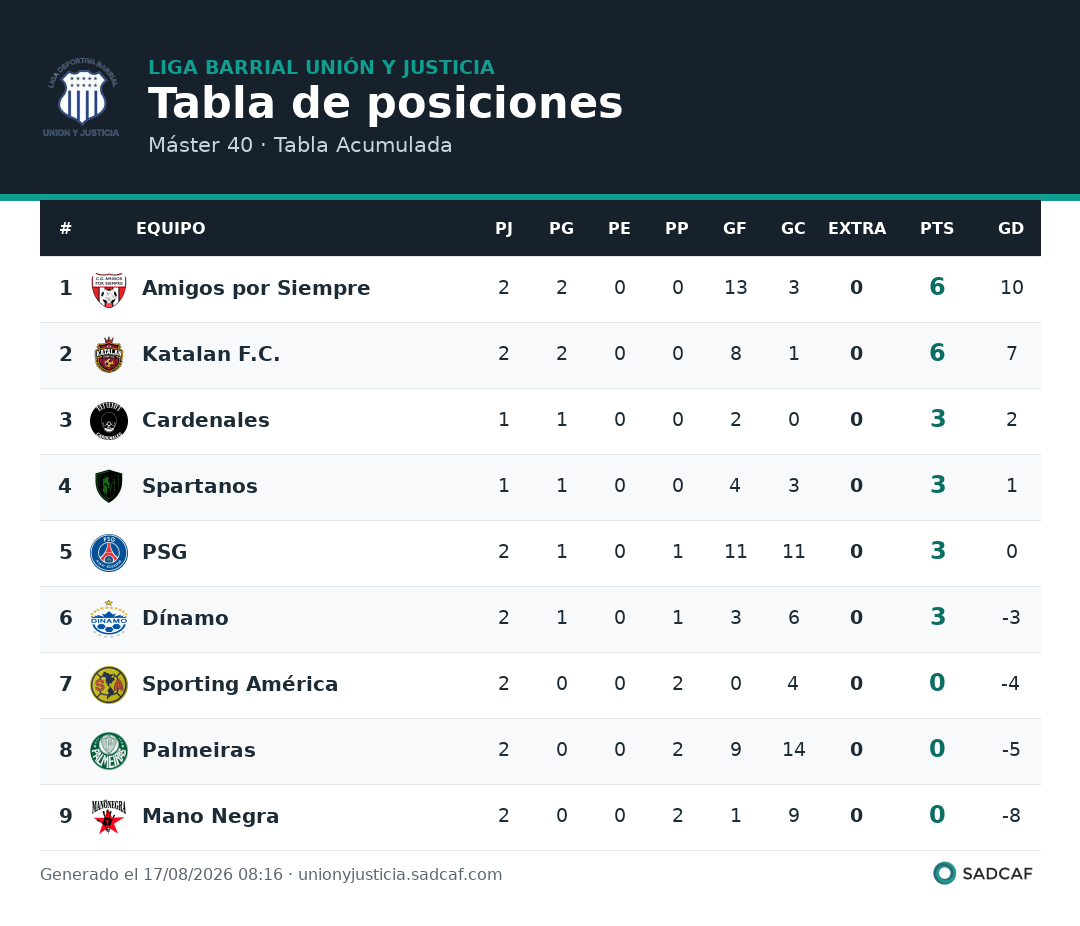The height and width of the screenshot is (926, 1080).
Task: Click the Sporting América team name
Action: [240, 684]
